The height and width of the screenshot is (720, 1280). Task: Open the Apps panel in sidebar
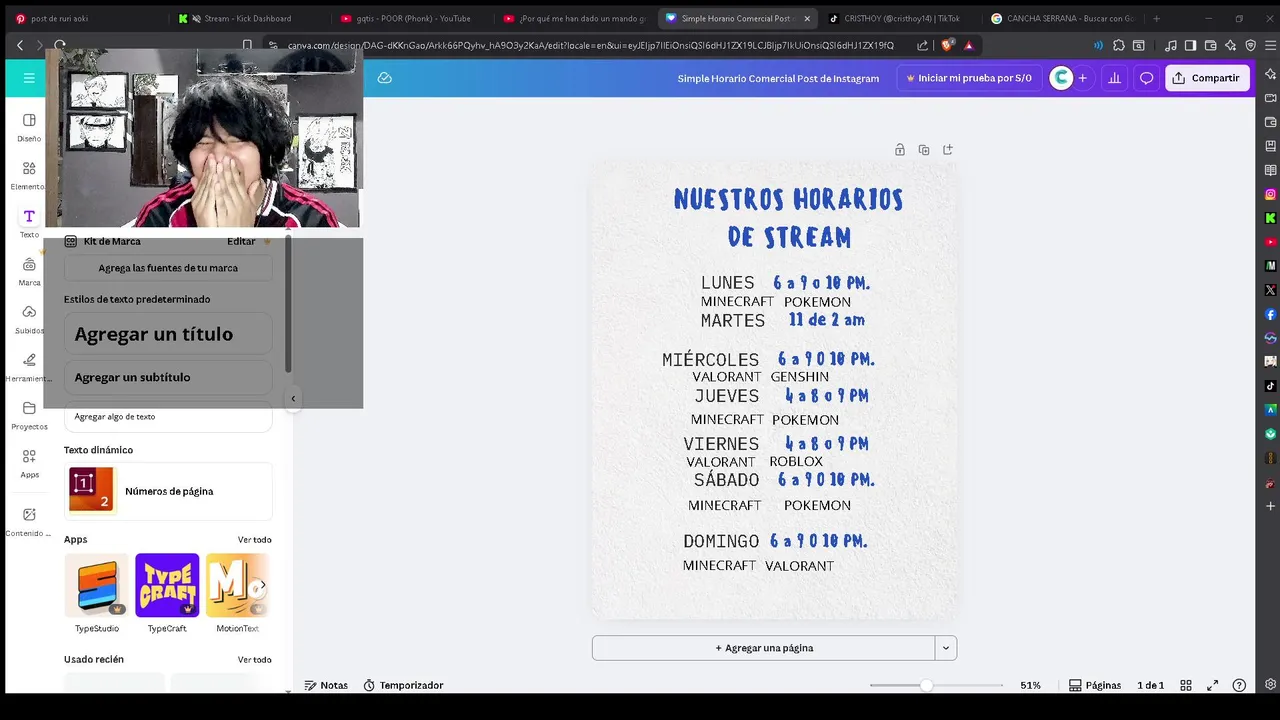click(x=29, y=463)
